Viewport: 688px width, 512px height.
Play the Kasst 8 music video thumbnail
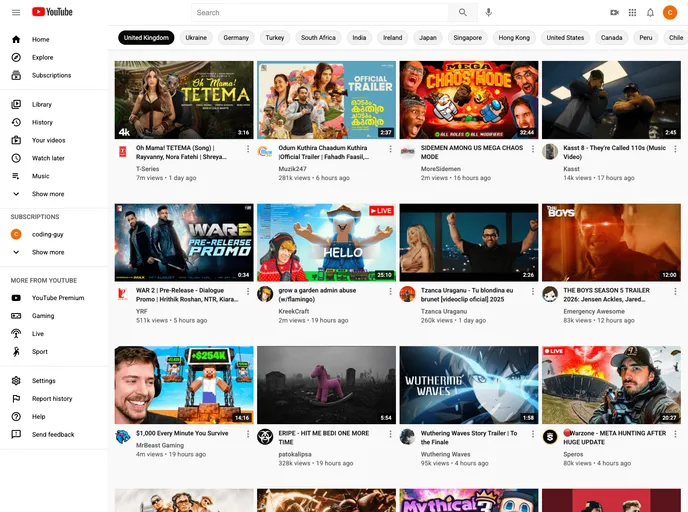(x=611, y=100)
